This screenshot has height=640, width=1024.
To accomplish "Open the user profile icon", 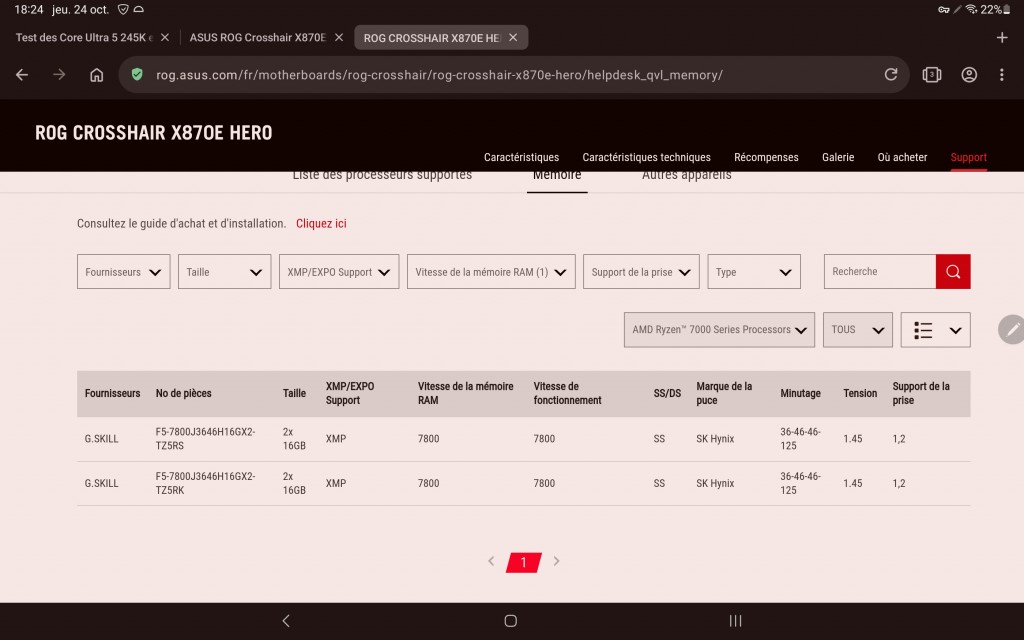I will pos(969,74).
